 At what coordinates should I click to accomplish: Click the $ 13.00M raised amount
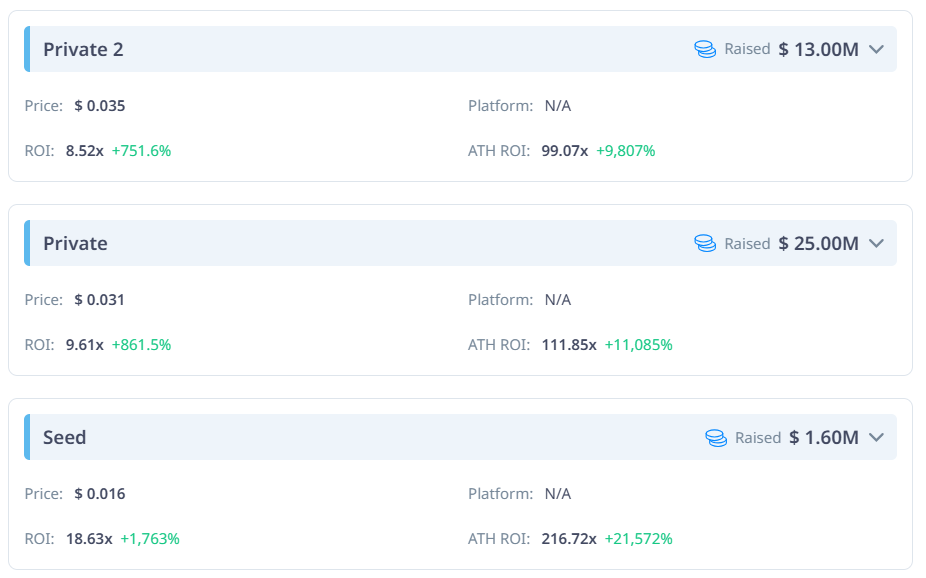[819, 50]
